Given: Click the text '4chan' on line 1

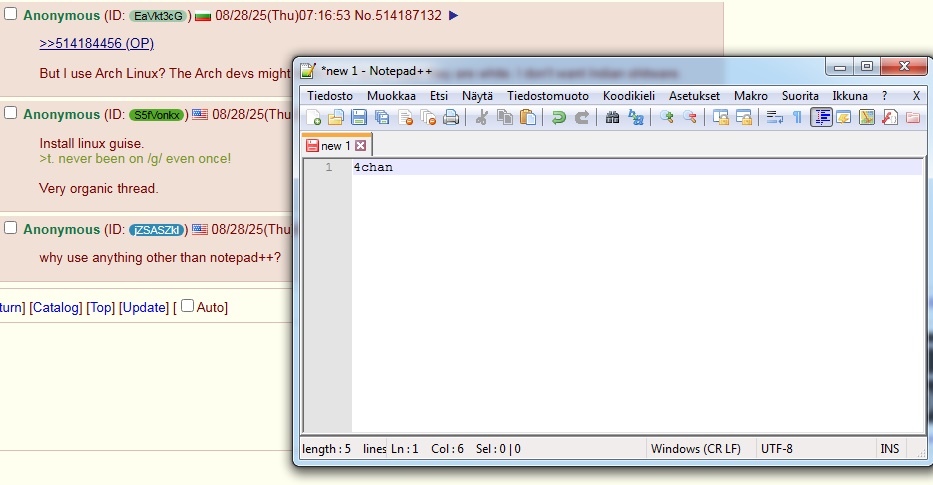Looking at the screenshot, I should (x=373, y=167).
